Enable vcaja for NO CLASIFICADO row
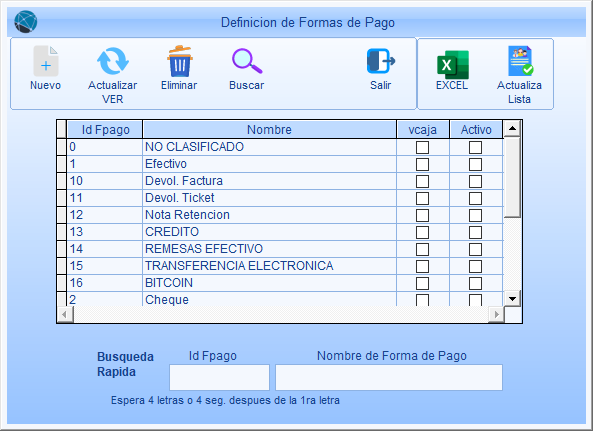 pos(422,147)
